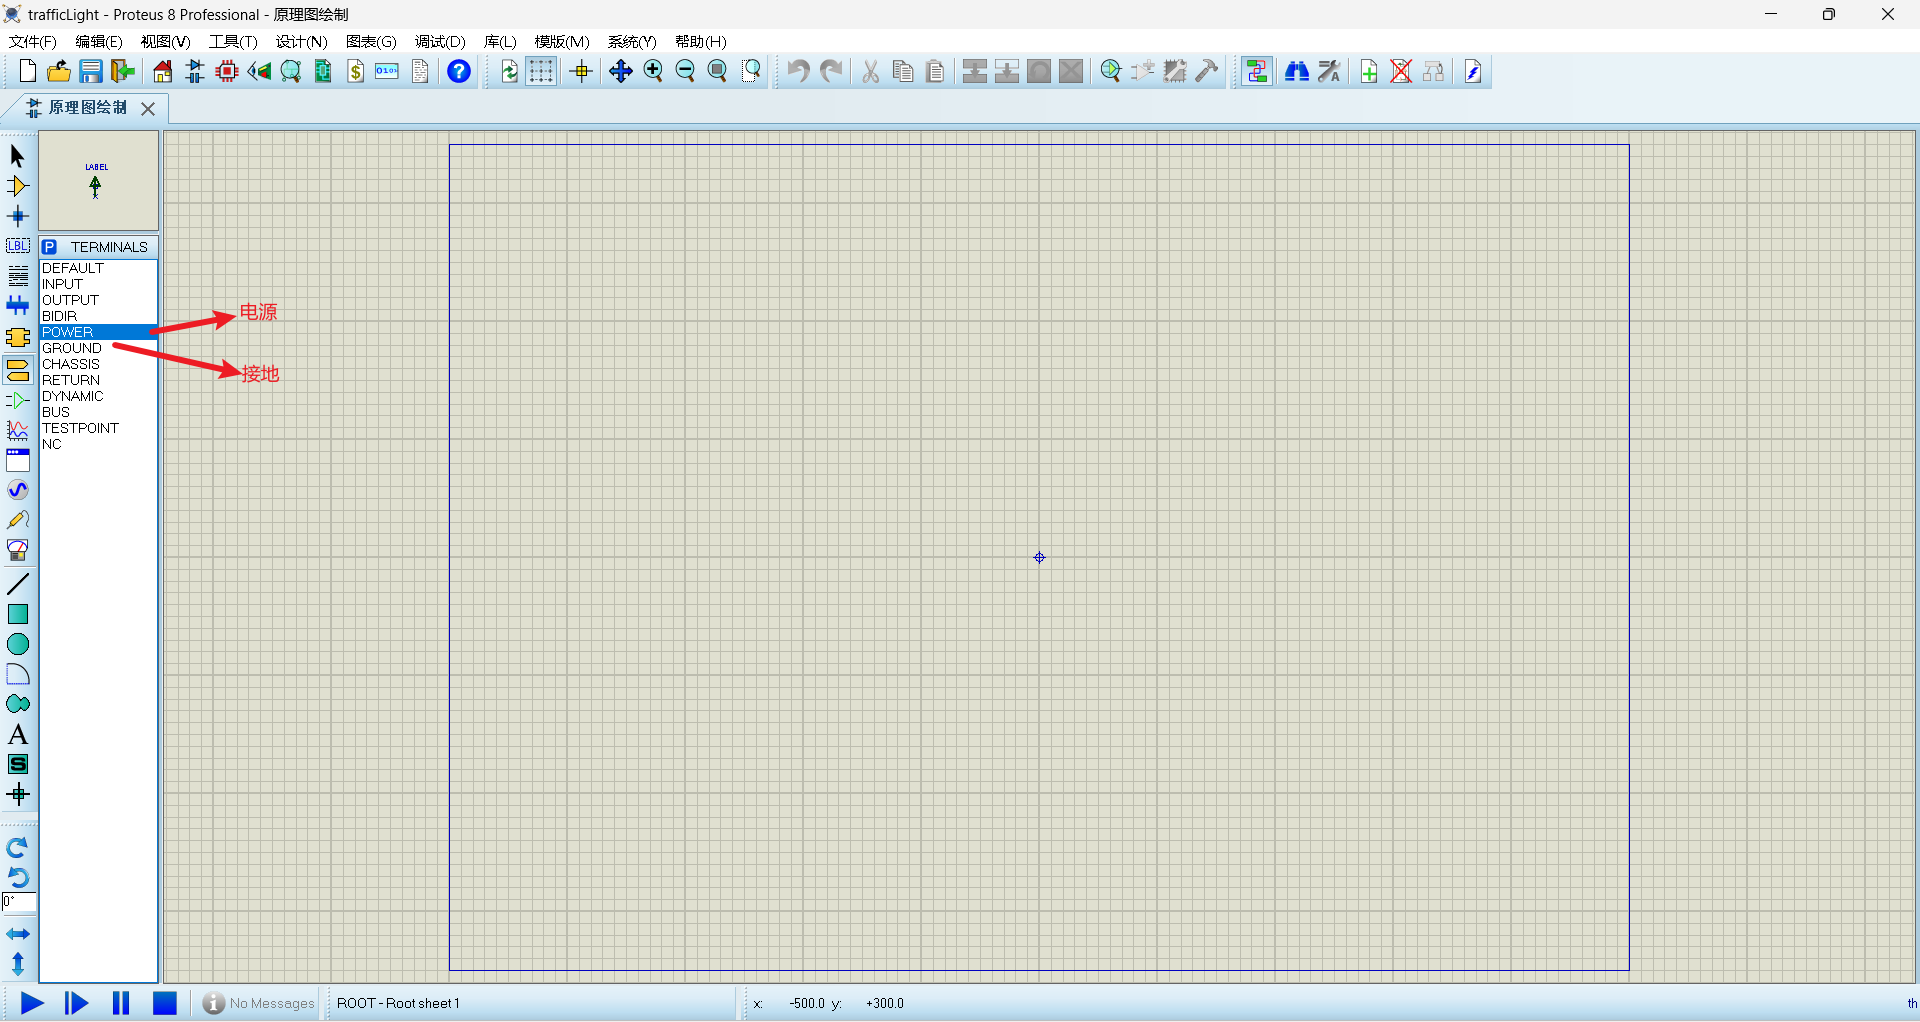
Task: Click the P pick-from-library button
Action: tap(49, 247)
